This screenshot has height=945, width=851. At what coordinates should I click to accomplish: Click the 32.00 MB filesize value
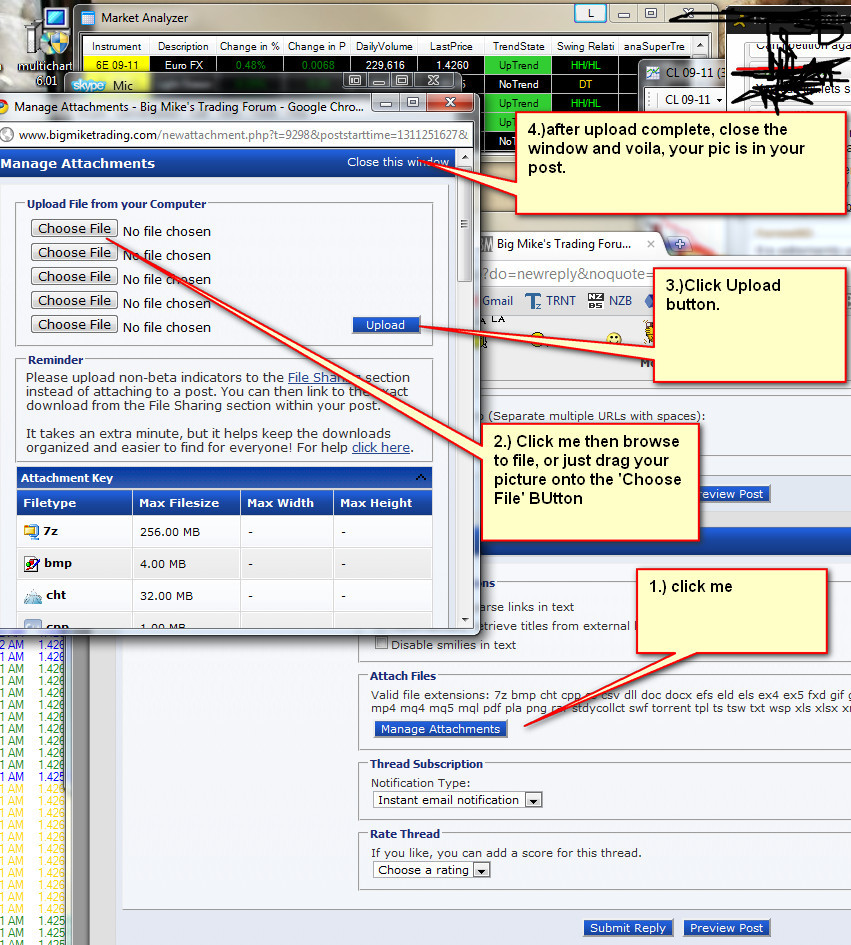coord(166,596)
